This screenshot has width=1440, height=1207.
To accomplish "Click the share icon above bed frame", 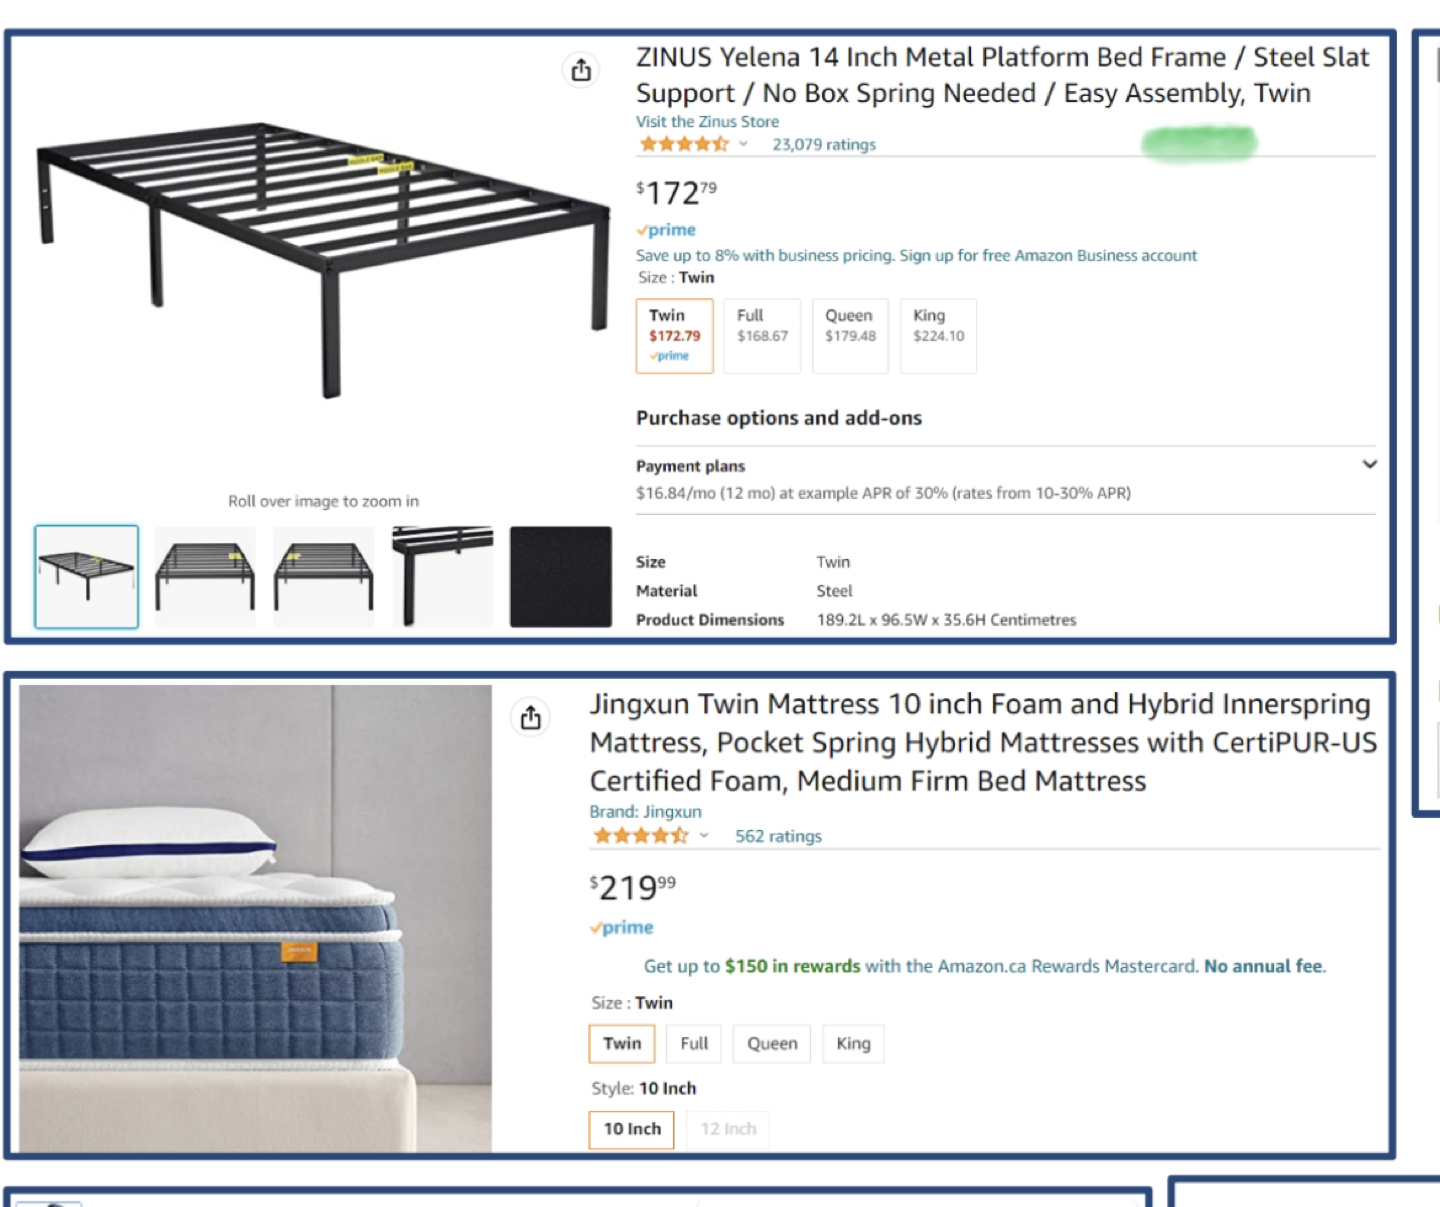I will coord(581,70).
